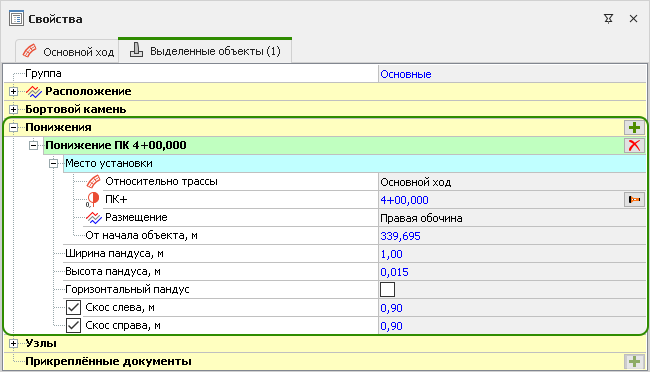Click the Расположение section icon

coord(34,92)
